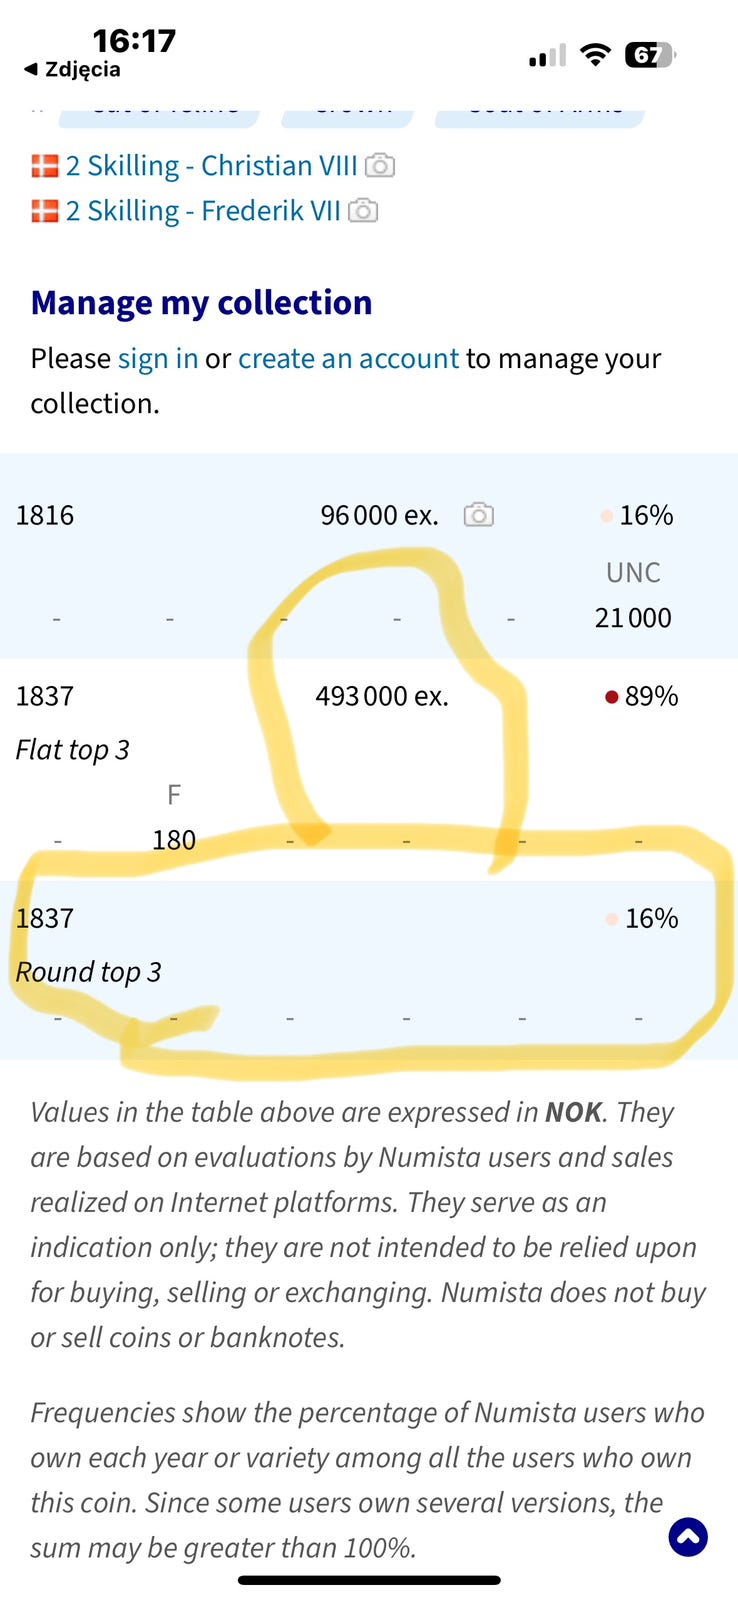738x1600 pixels.
Task: Tap the red 89% frequency dot
Action: pos(612,697)
